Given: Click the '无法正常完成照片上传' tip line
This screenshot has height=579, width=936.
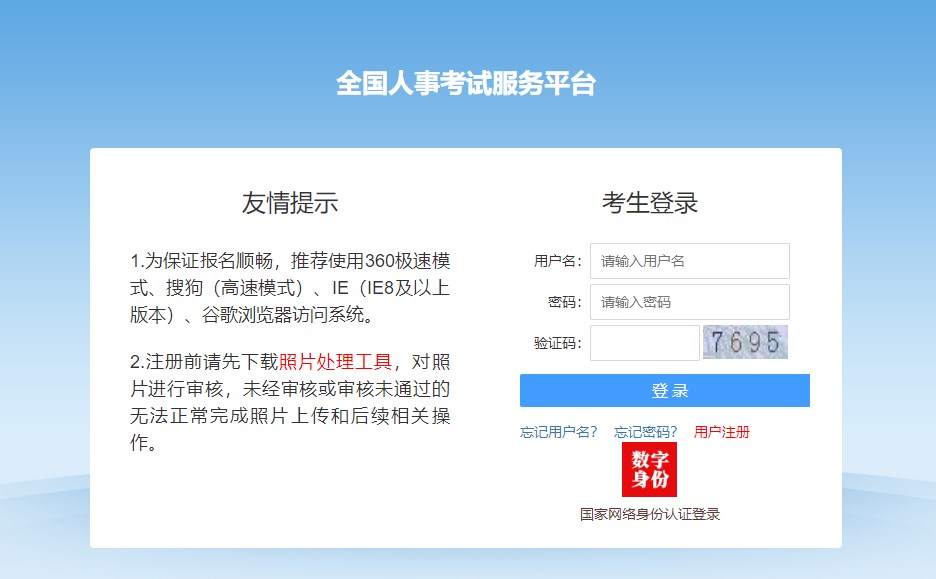Looking at the screenshot, I should click(x=290, y=416).
